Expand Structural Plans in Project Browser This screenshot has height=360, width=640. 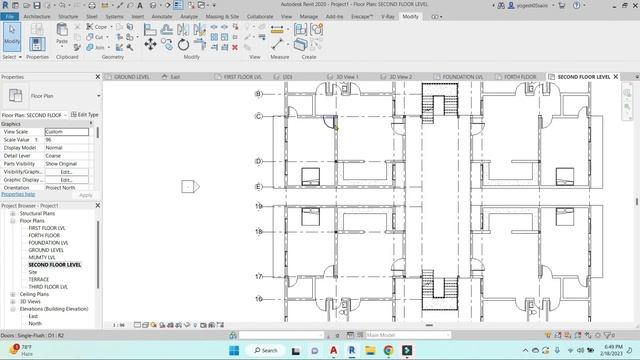click(x=13, y=213)
